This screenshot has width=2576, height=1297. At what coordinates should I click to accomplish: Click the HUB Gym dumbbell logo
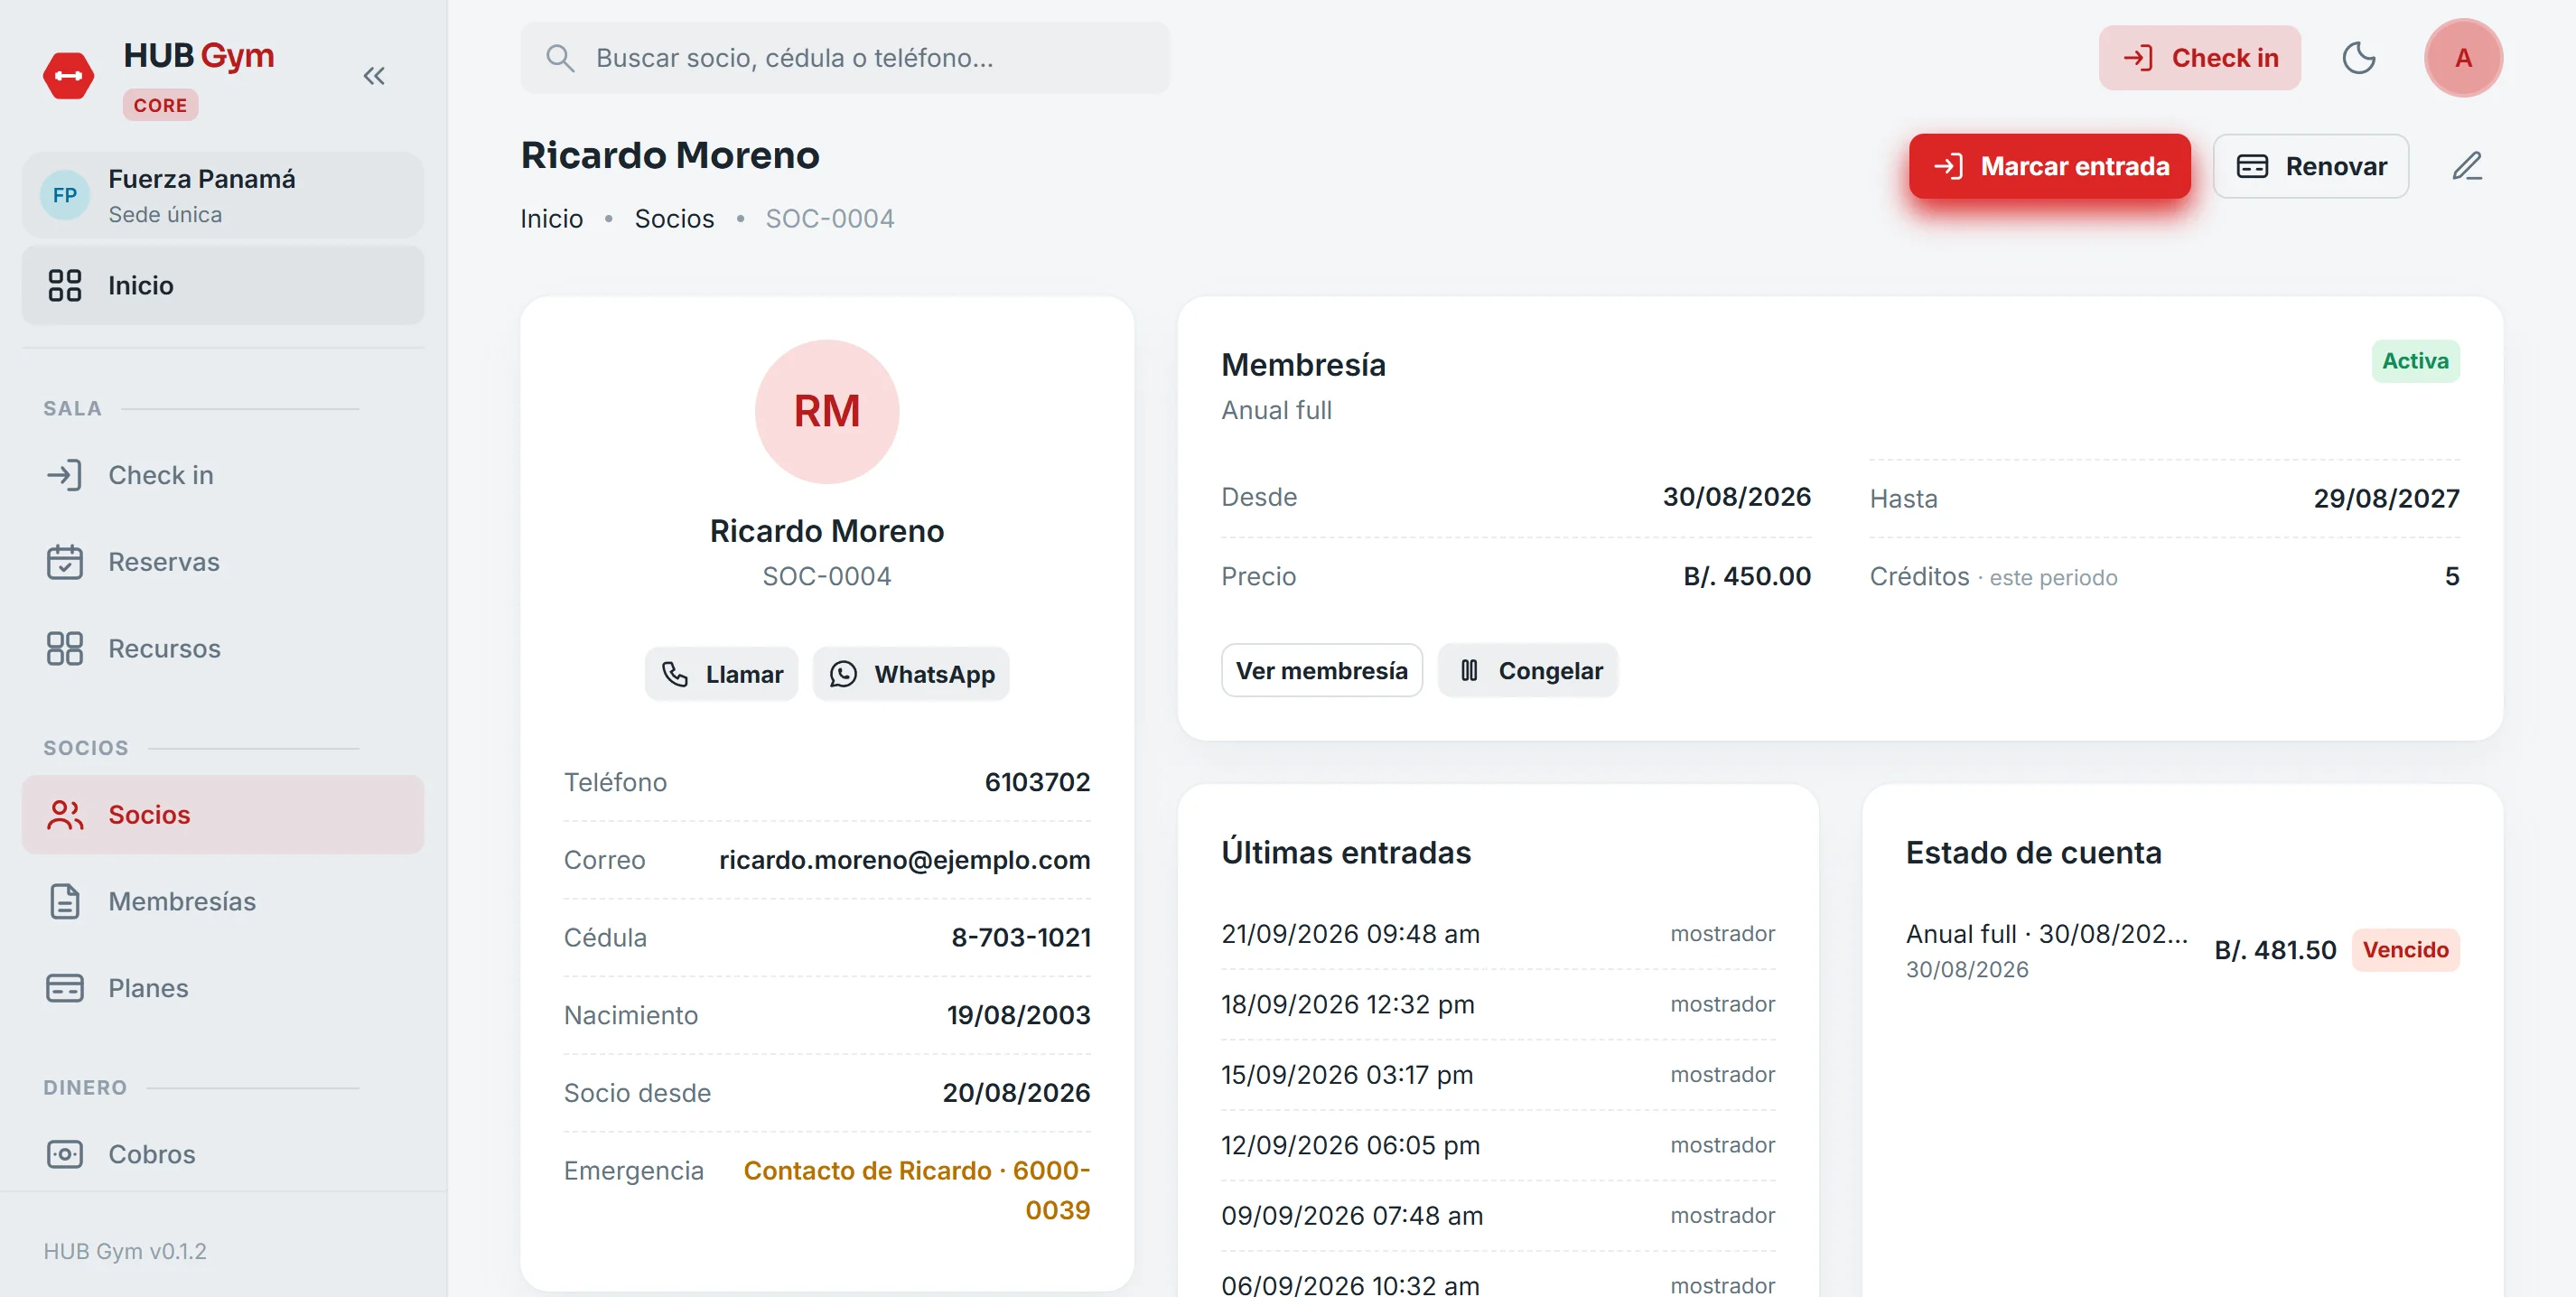(x=69, y=76)
